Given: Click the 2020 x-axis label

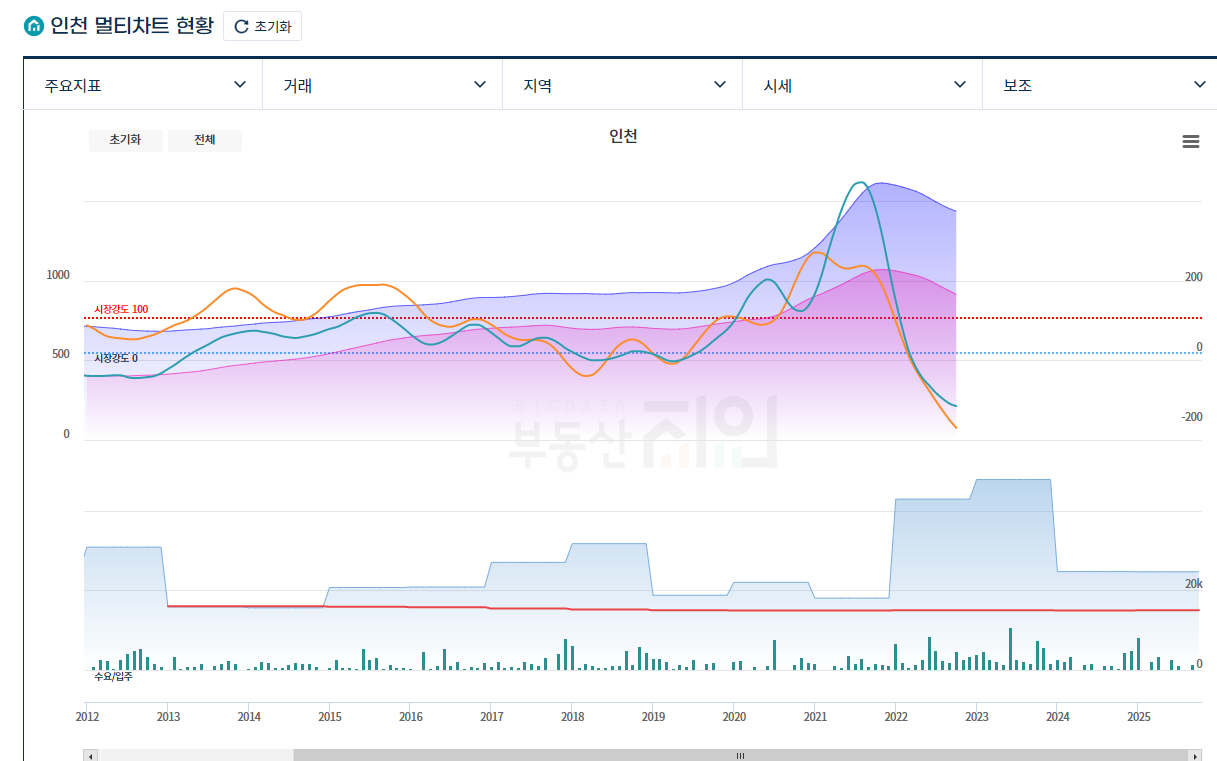Looking at the screenshot, I should (734, 717).
